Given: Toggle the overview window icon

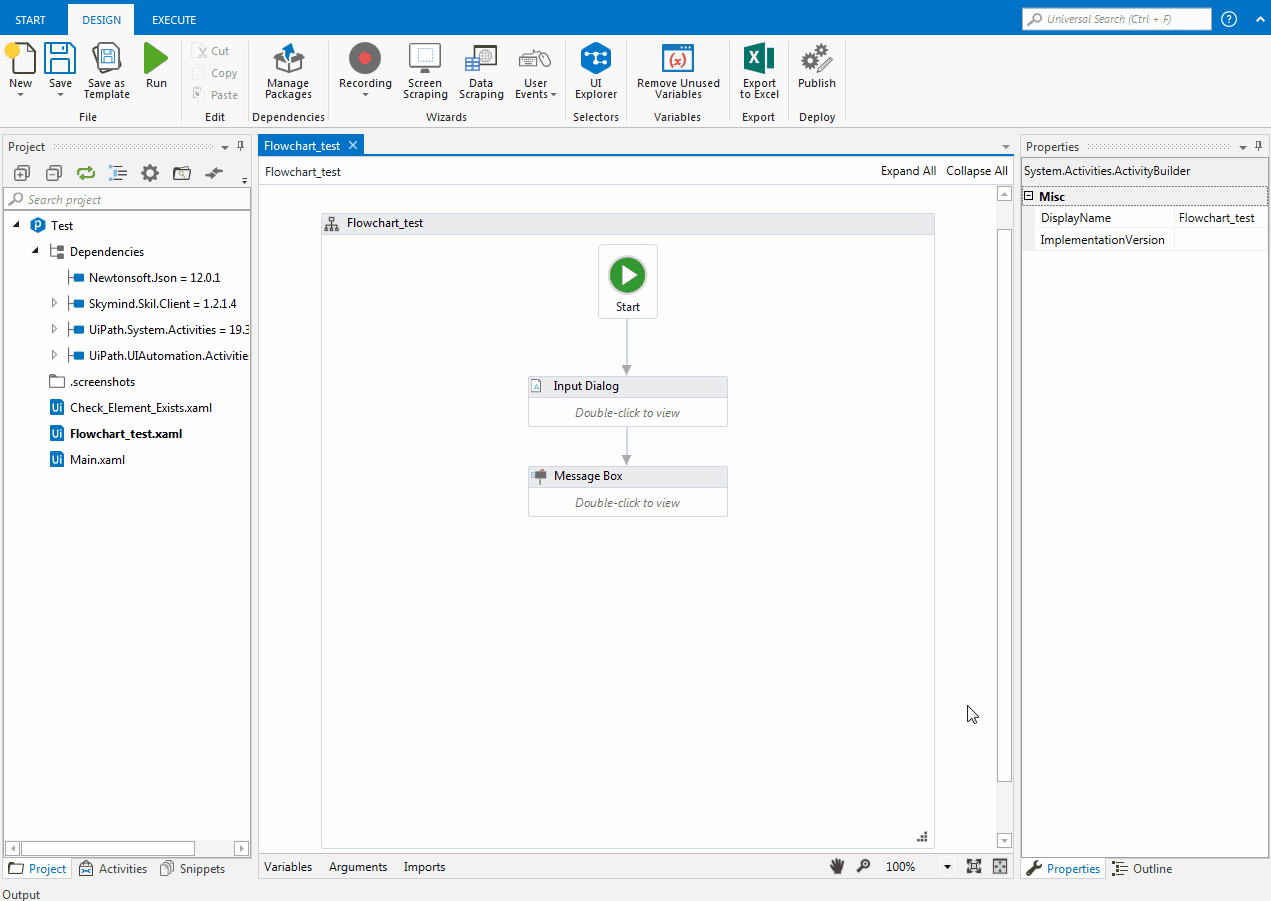Looking at the screenshot, I should click(1000, 867).
